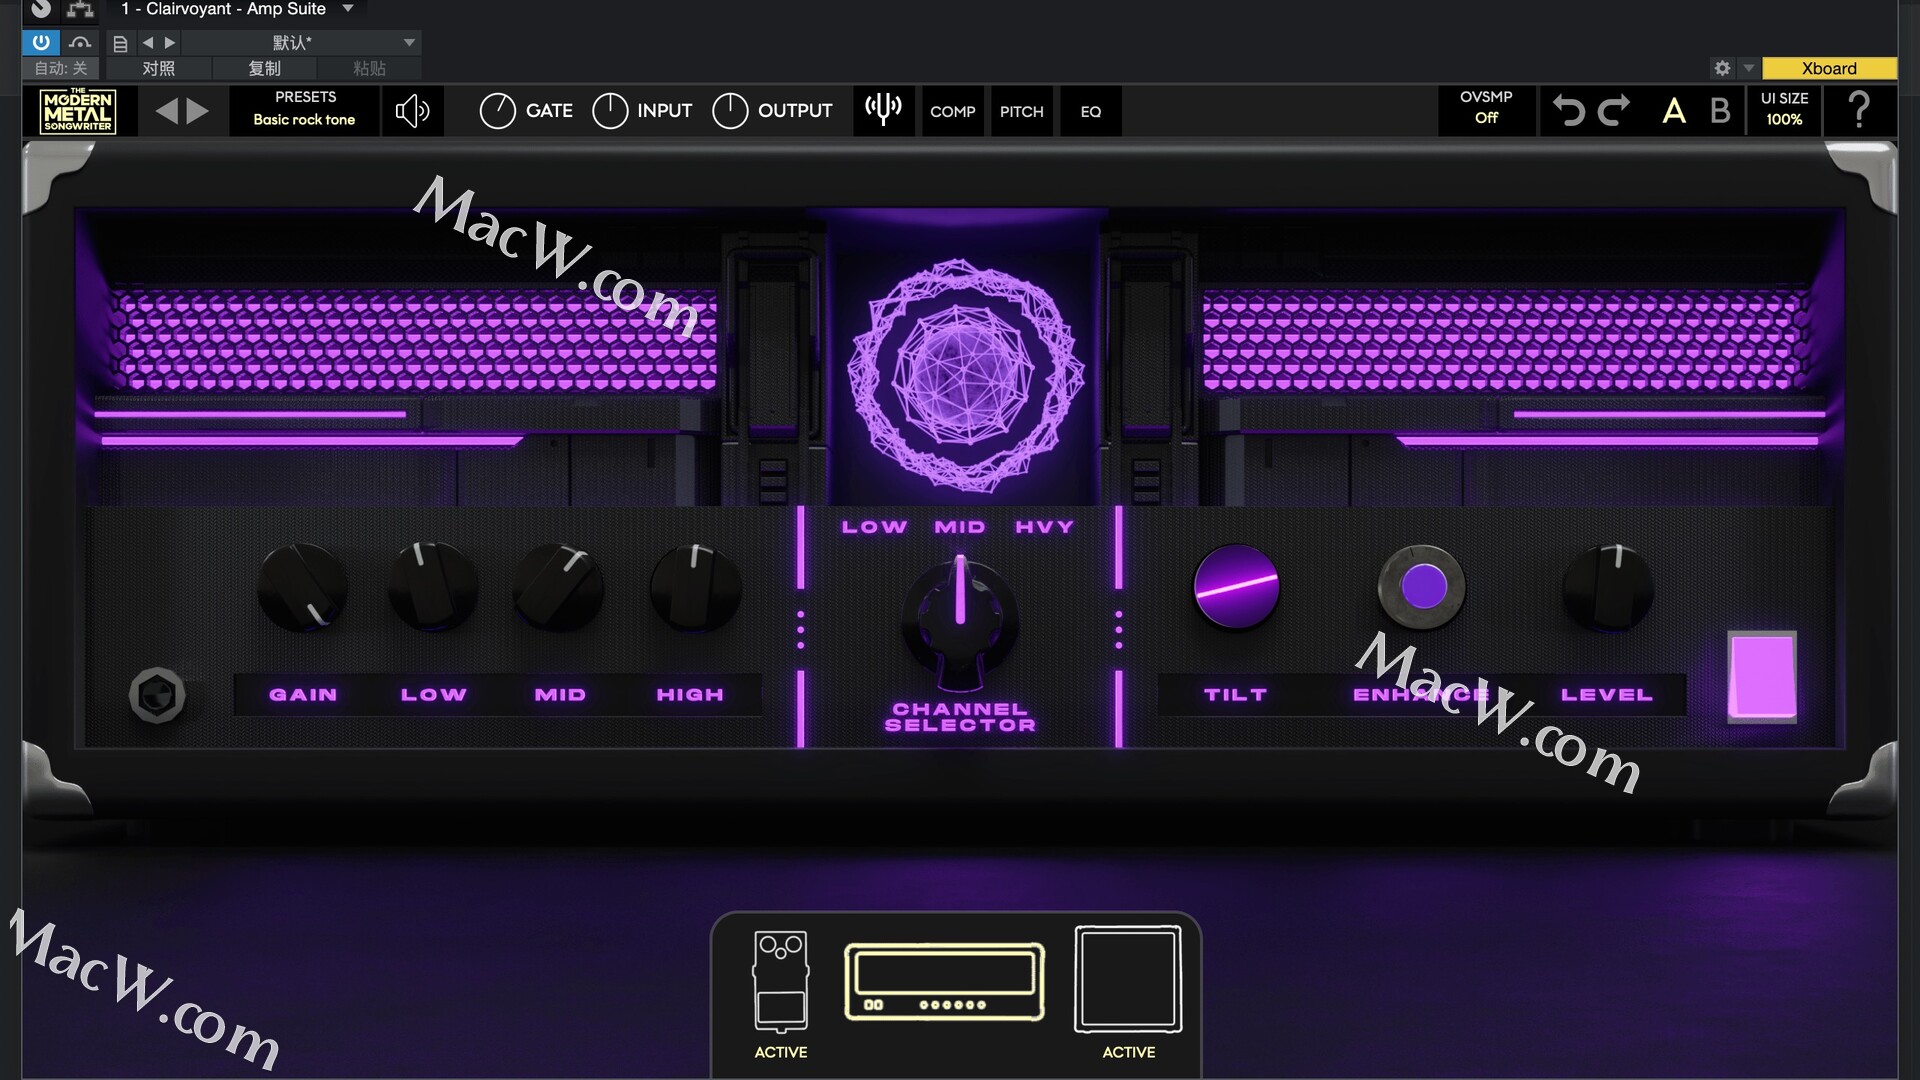This screenshot has height=1080, width=1920.
Task: Open the tuner fork icon
Action: 883,109
